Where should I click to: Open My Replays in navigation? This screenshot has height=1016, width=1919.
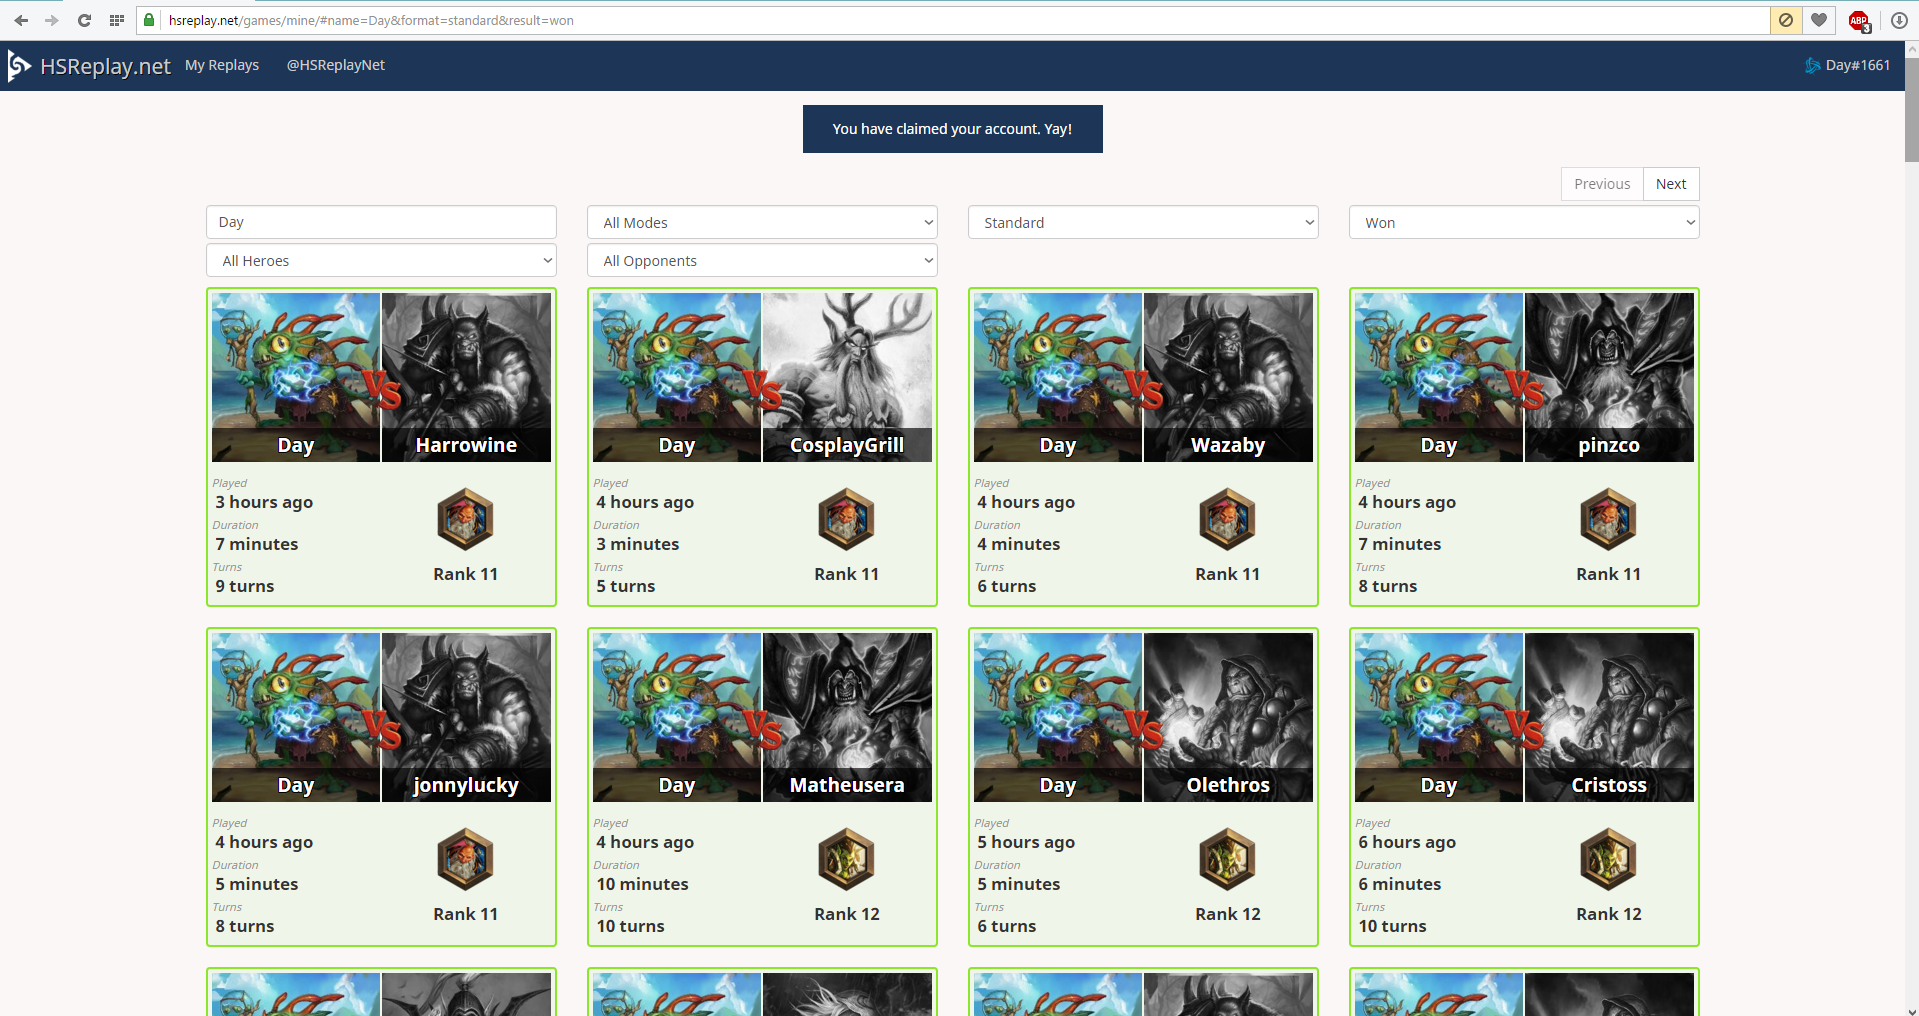point(222,65)
